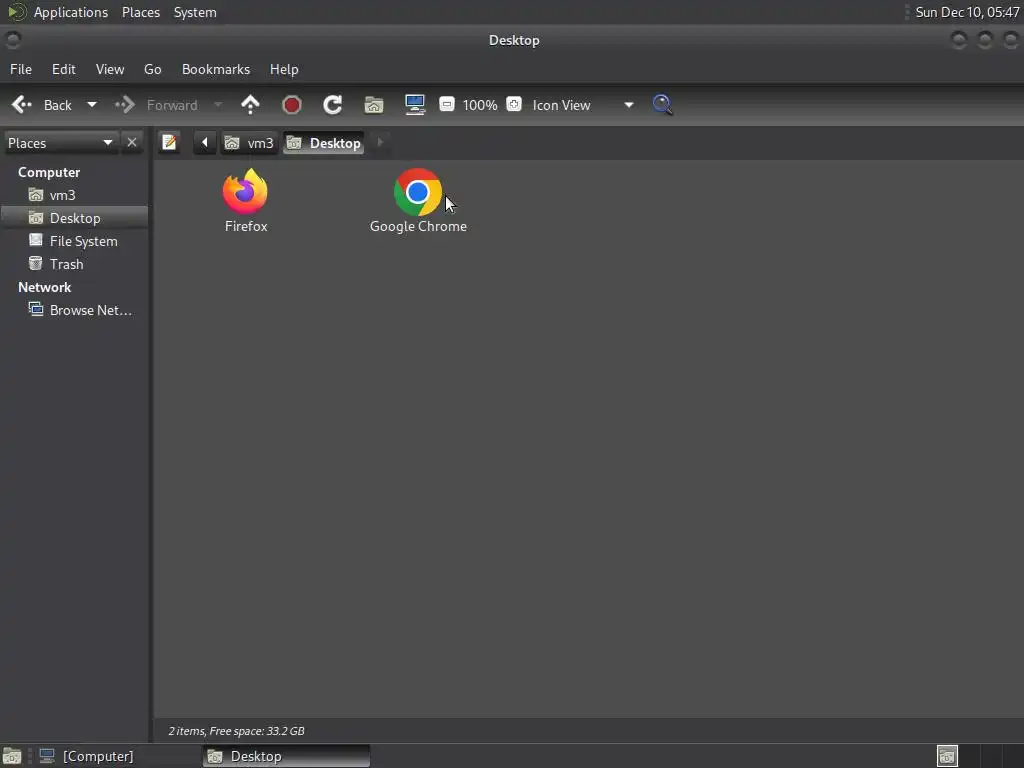Click the window menu button left of title
Screen dimensions: 1024x768
coord(12,40)
